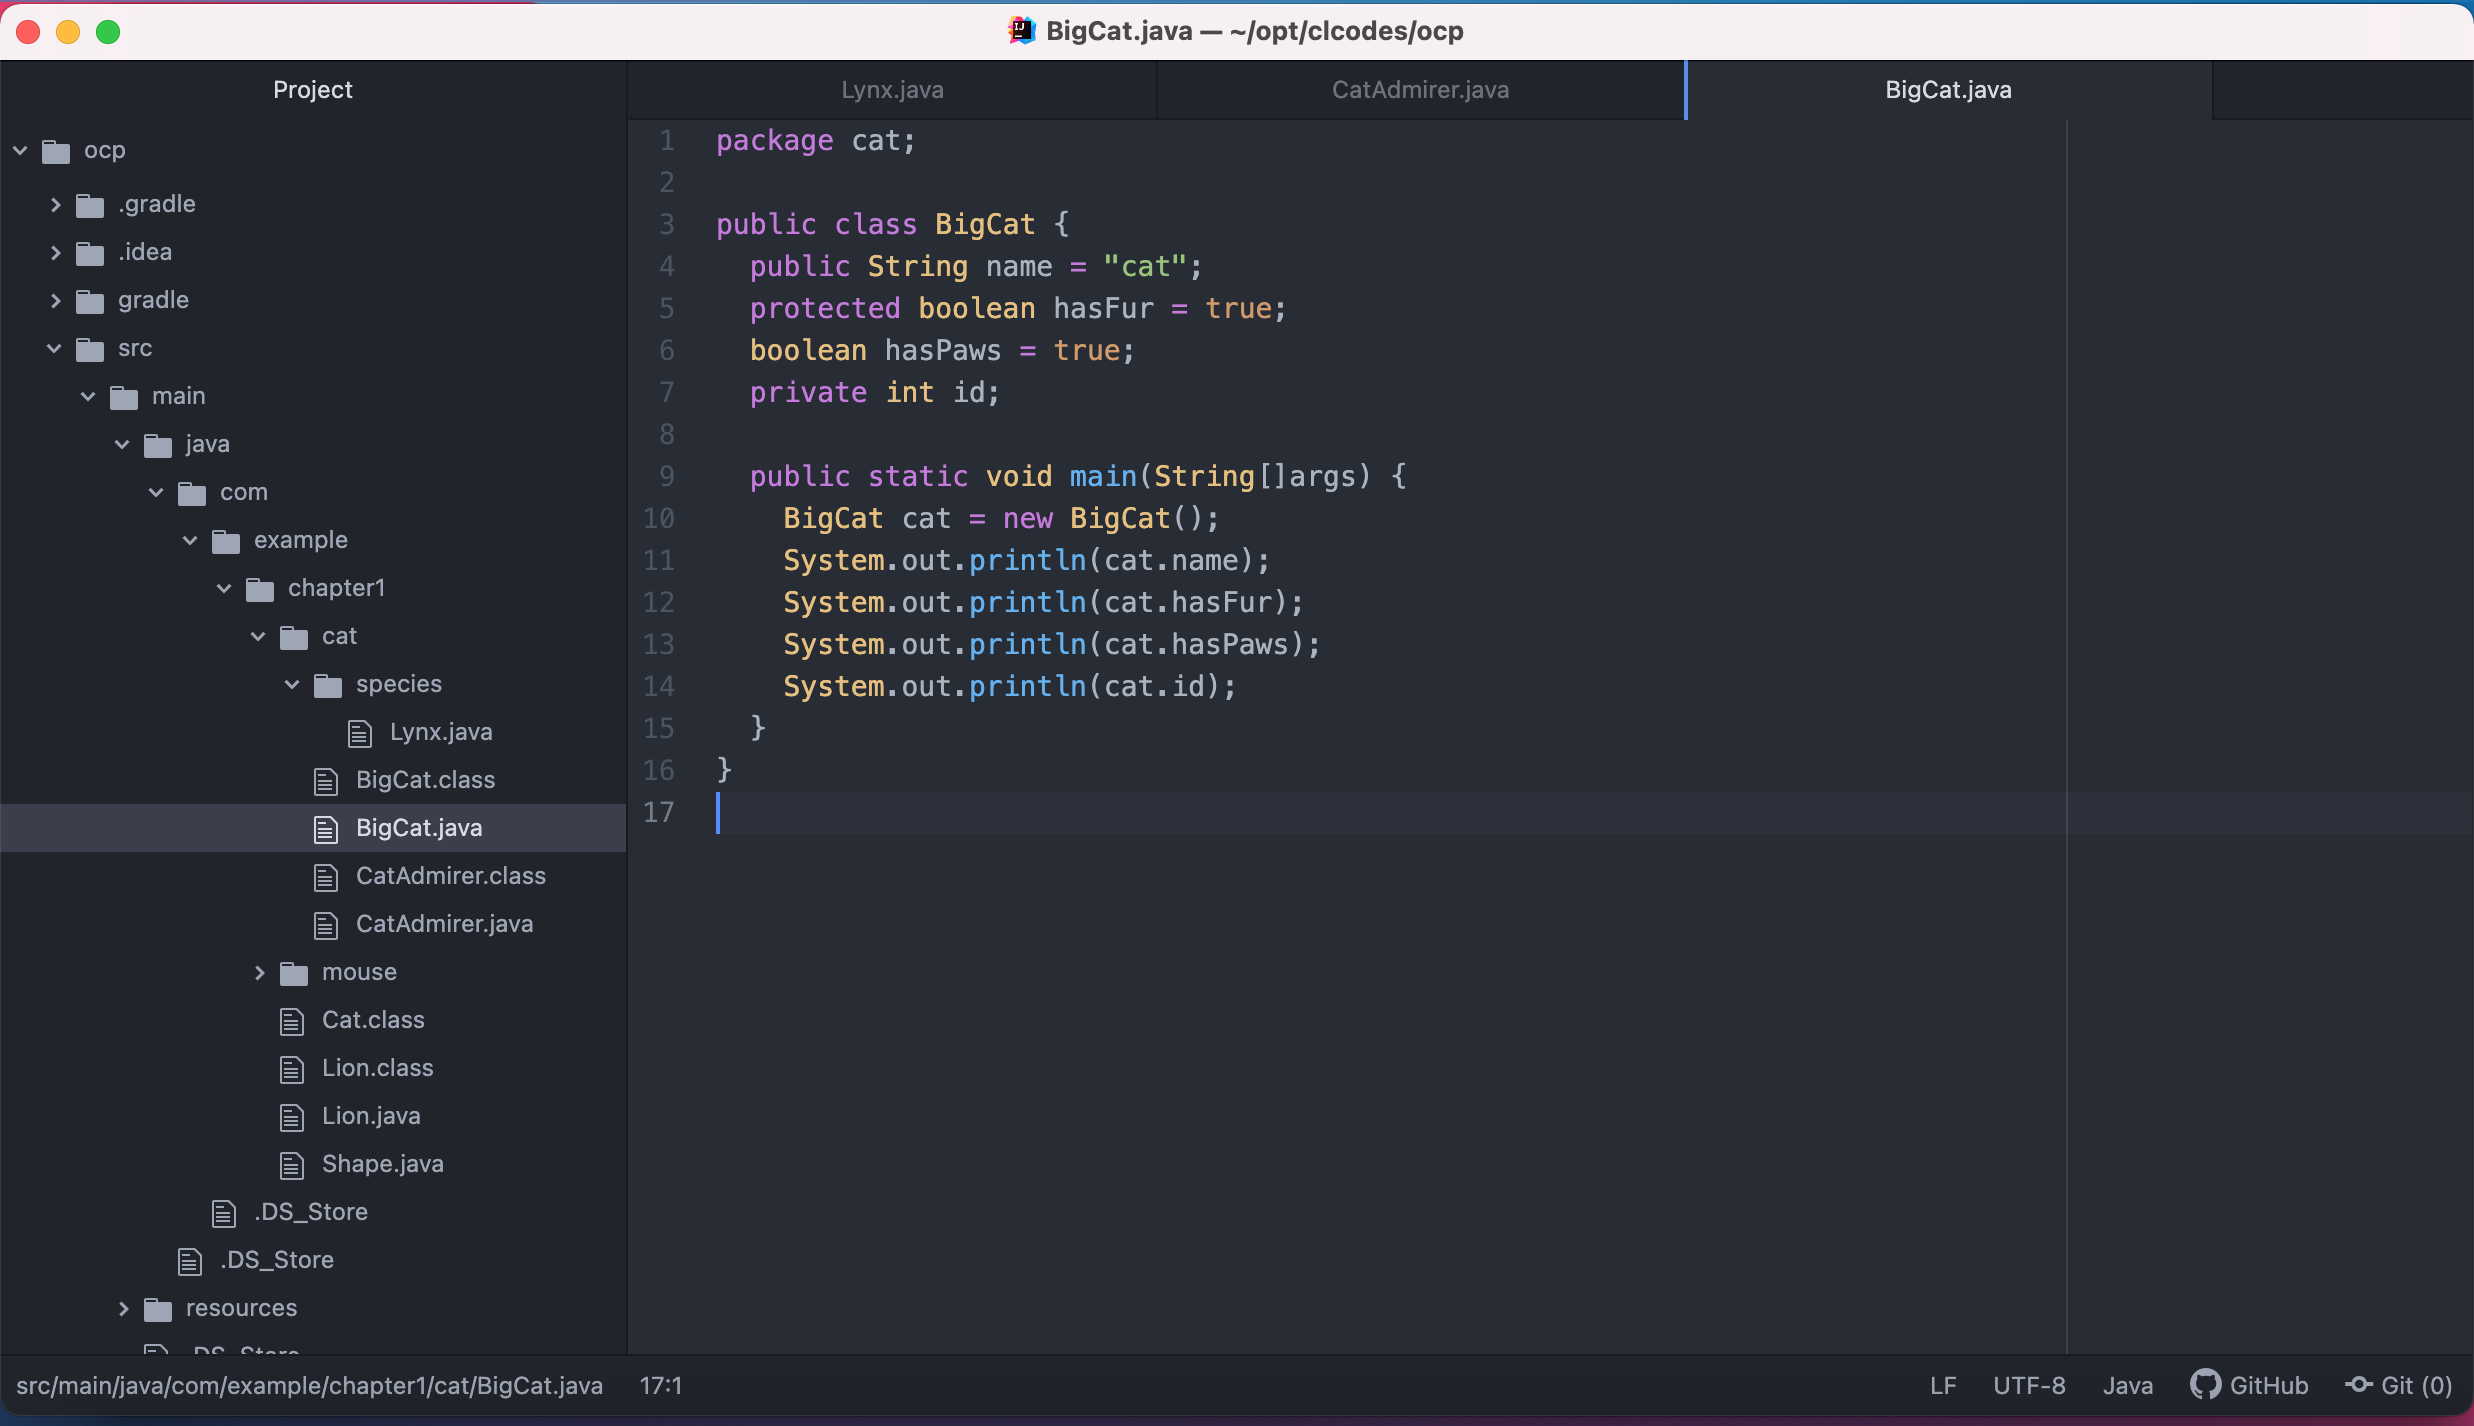Click the main folder icon
This screenshot has height=1426, width=2474.
124,398
